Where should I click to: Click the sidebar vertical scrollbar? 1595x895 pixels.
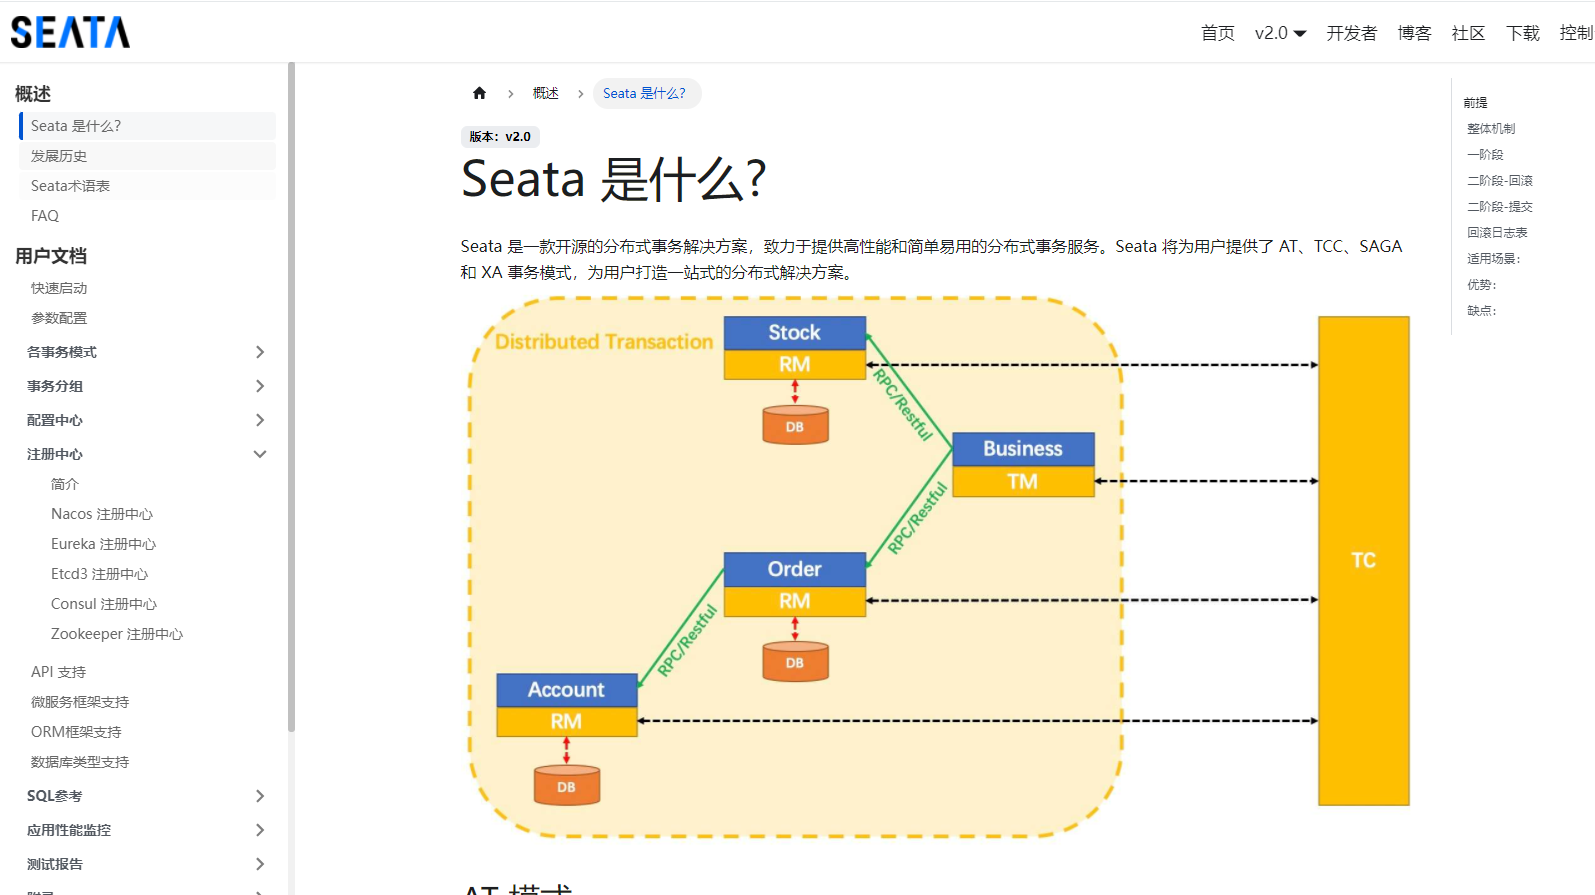(x=291, y=397)
